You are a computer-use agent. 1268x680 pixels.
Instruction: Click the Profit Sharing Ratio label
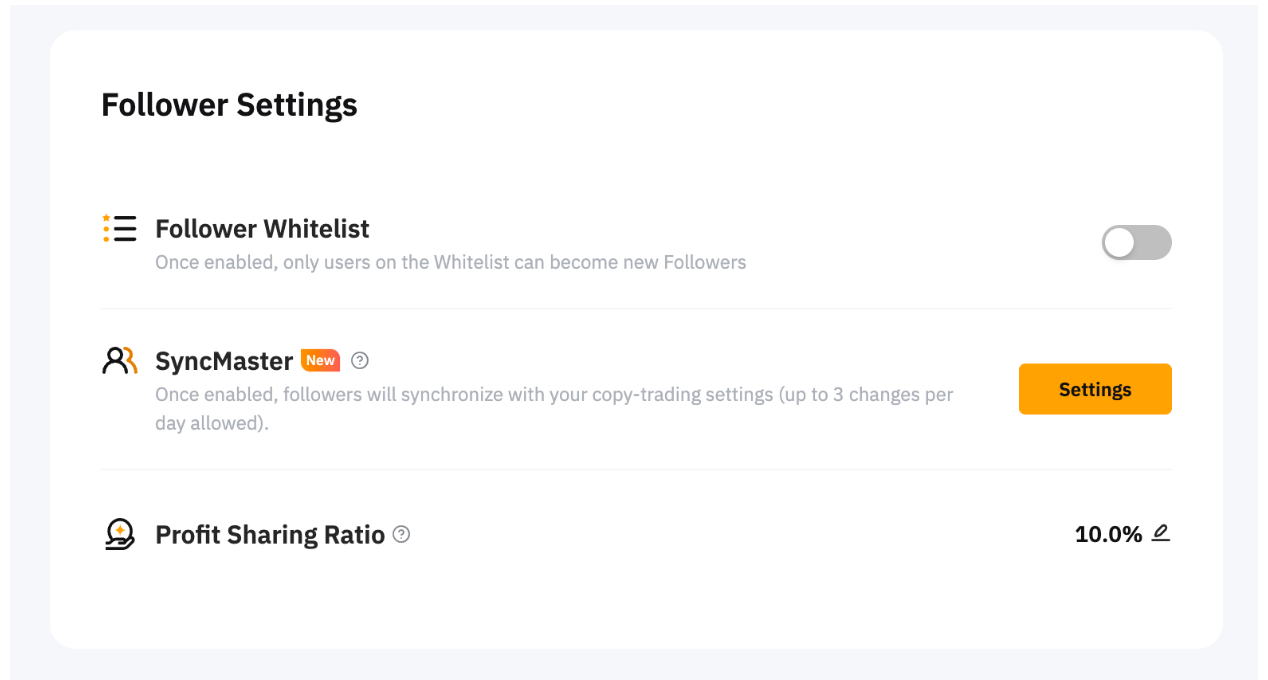pos(270,535)
